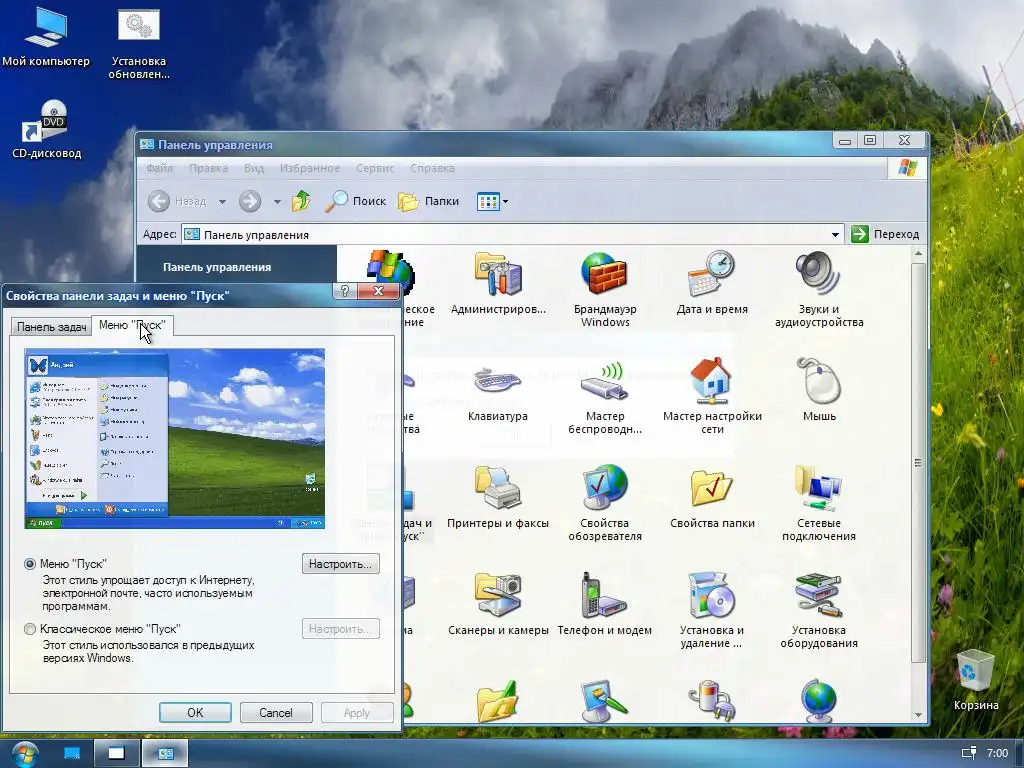Open Звуки и аудиоустройства icon
This screenshot has width=1024, height=768.
click(x=819, y=289)
